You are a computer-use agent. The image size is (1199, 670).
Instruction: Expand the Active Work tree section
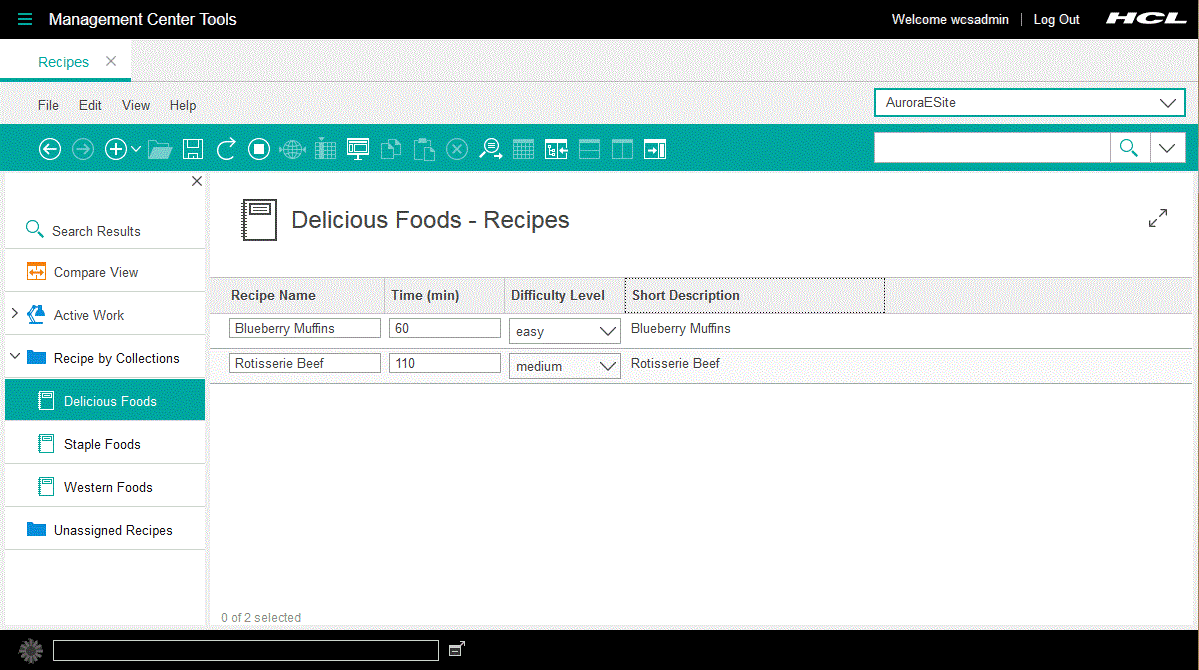(x=14, y=313)
